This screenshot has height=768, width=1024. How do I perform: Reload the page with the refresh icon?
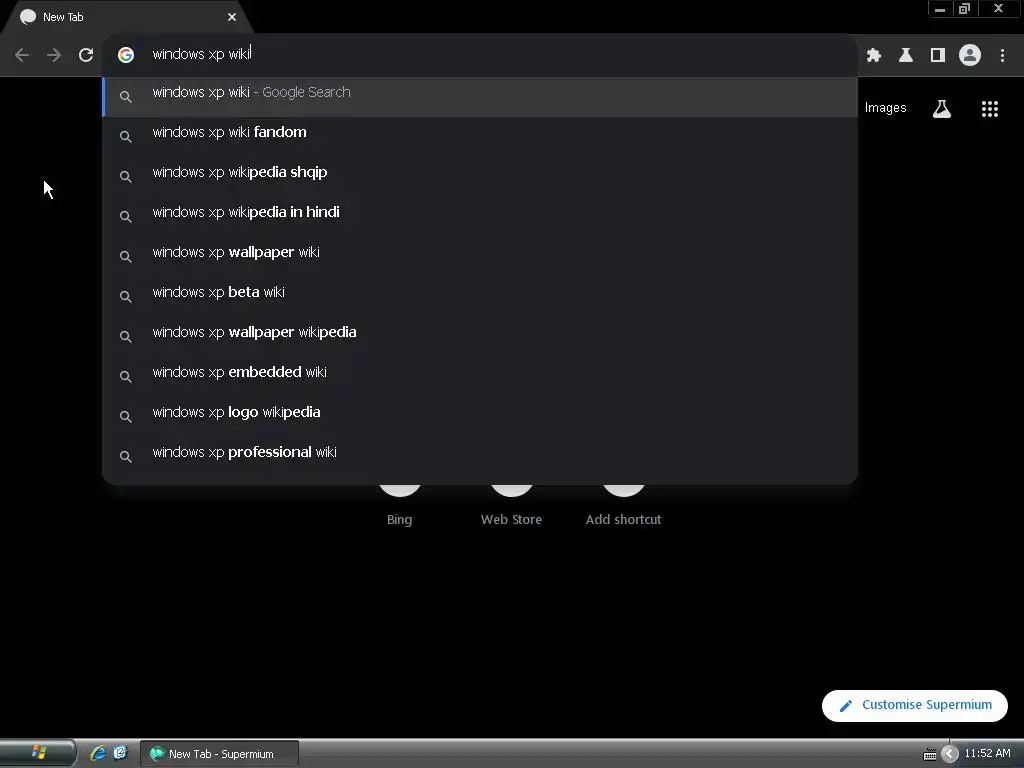[x=86, y=55]
